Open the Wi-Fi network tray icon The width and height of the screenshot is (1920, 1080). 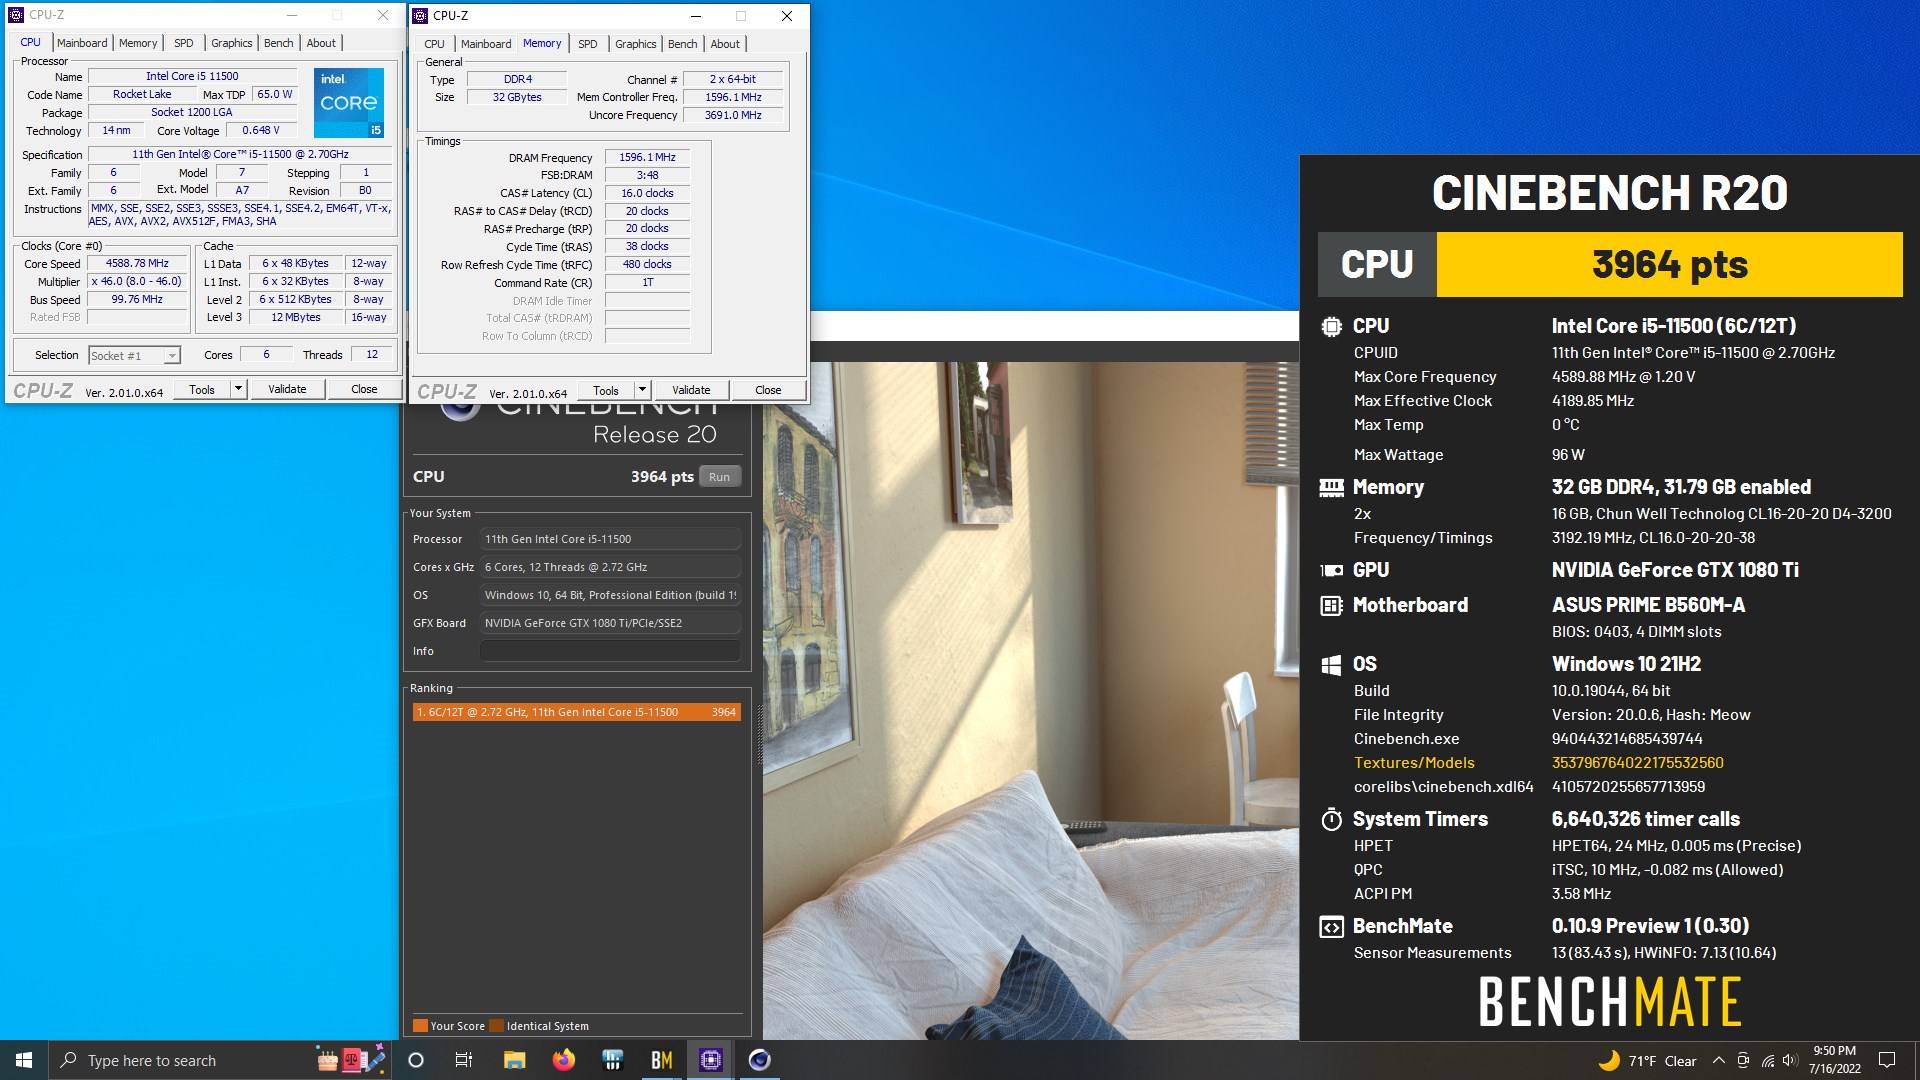click(x=1767, y=1061)
